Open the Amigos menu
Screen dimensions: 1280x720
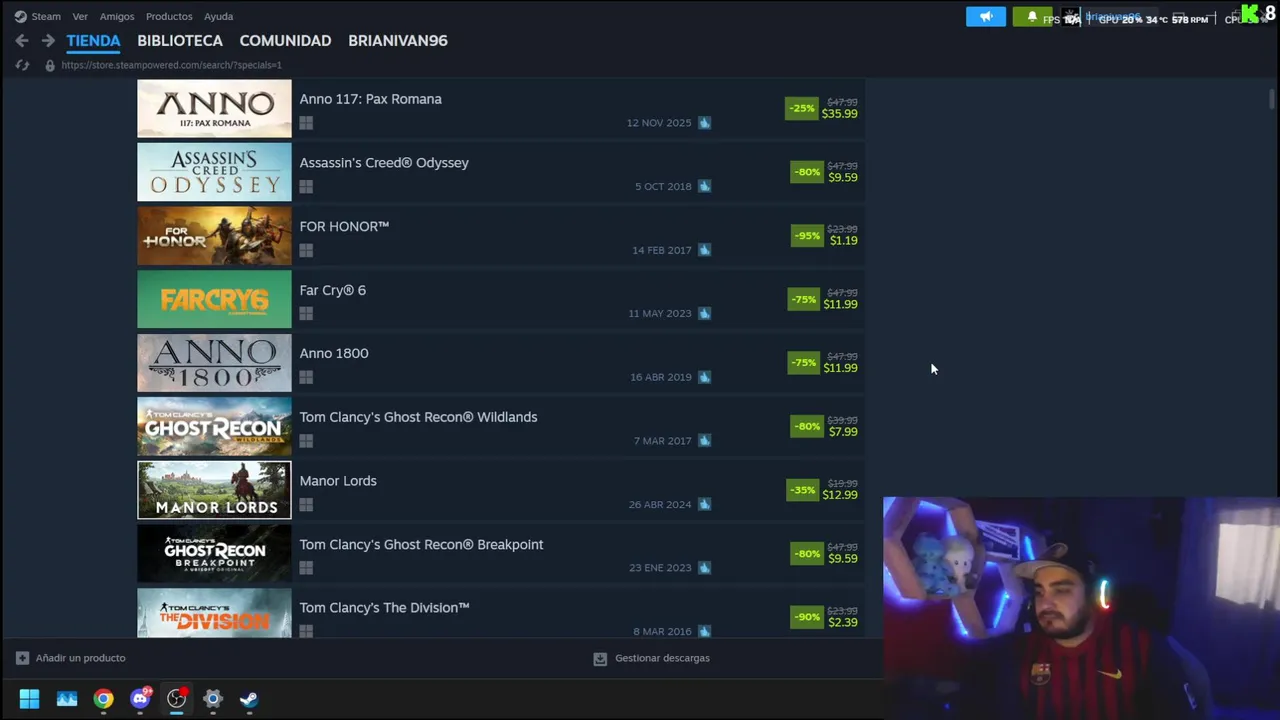point(117,16)
